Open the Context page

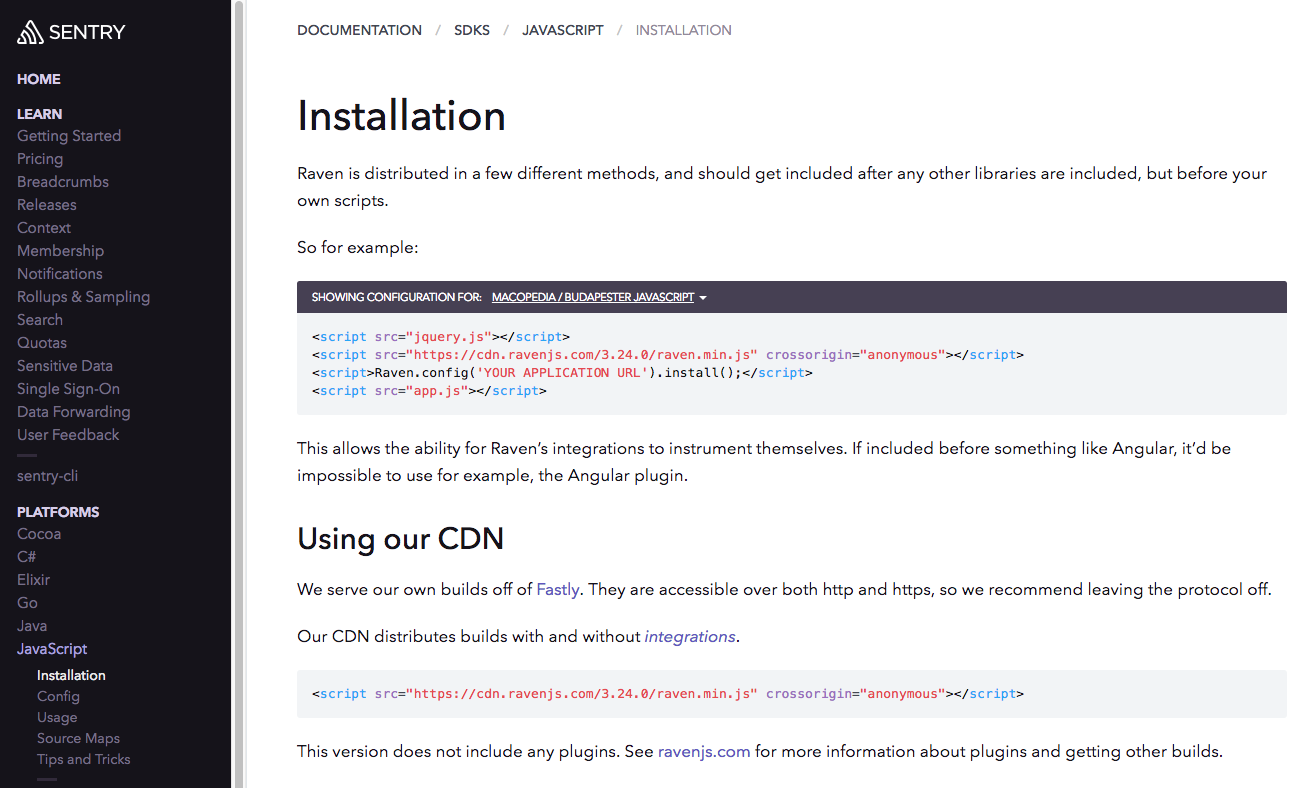44,228
